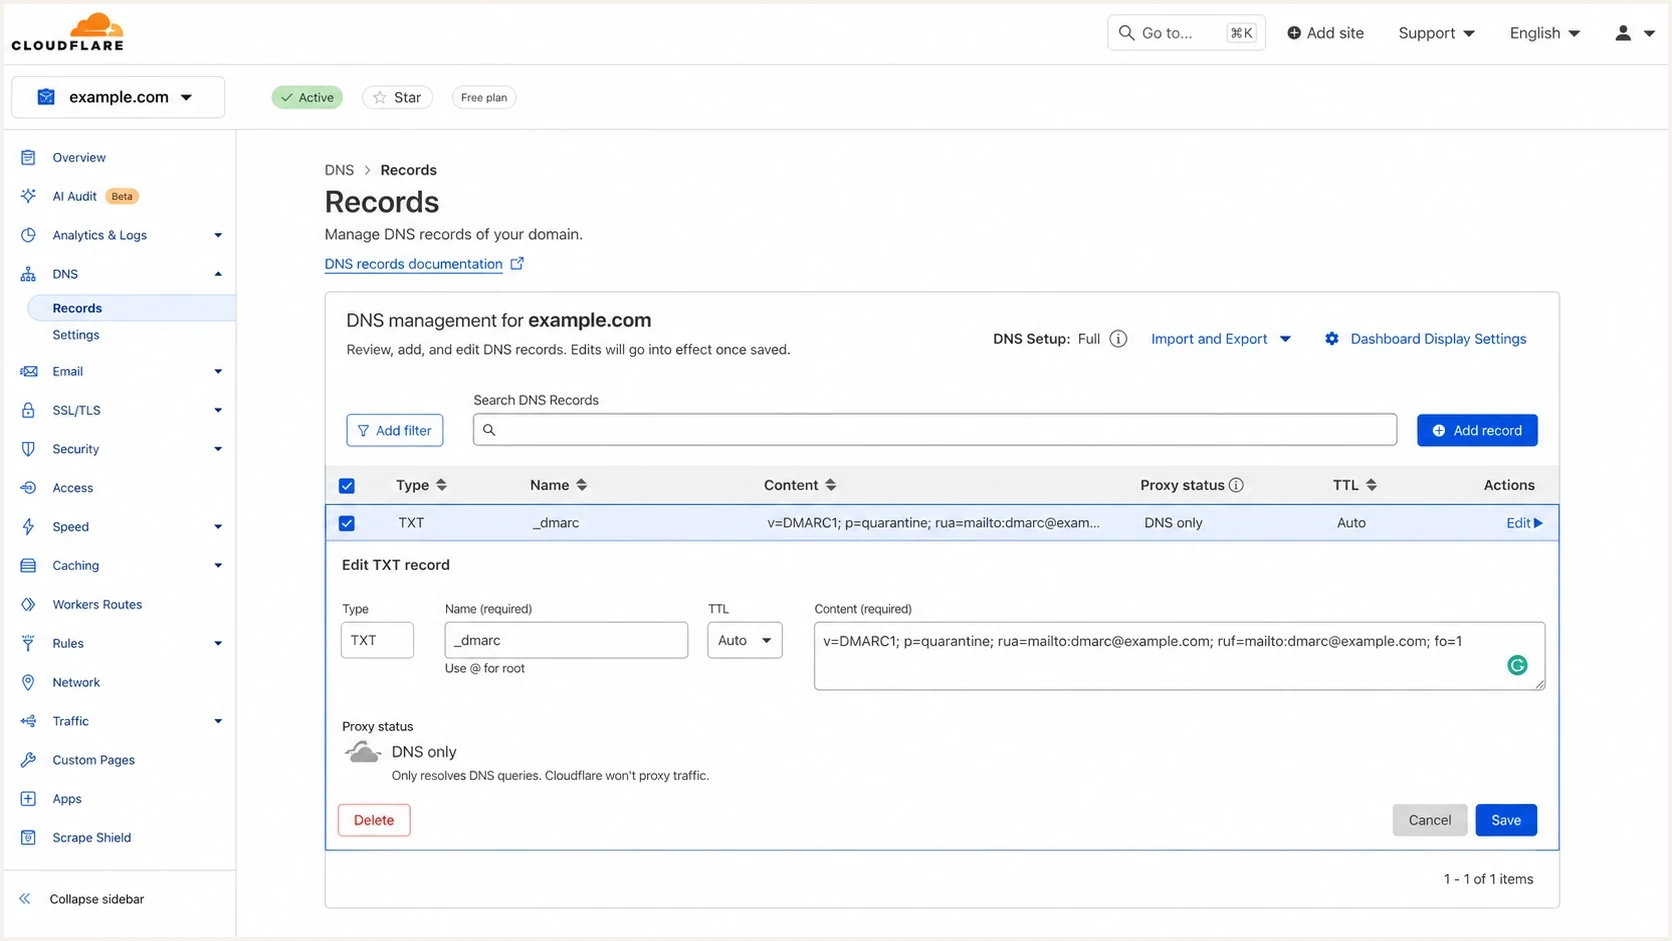Click the Traffic routing icon
The width and height of the screenshot is (1672, 941).
click(x=28, y=721)
